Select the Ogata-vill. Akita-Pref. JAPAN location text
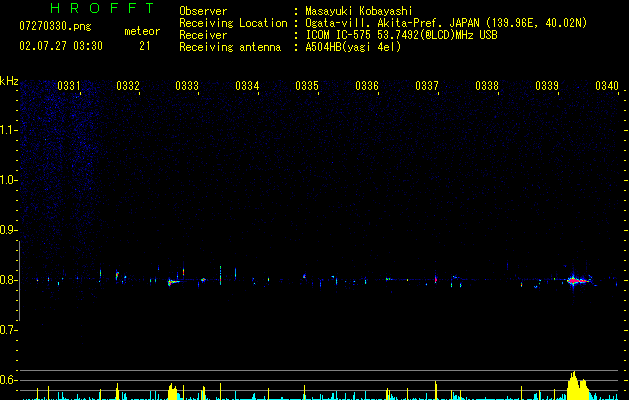The width and height of the screenshot is (629, 400). coord(446,23)
